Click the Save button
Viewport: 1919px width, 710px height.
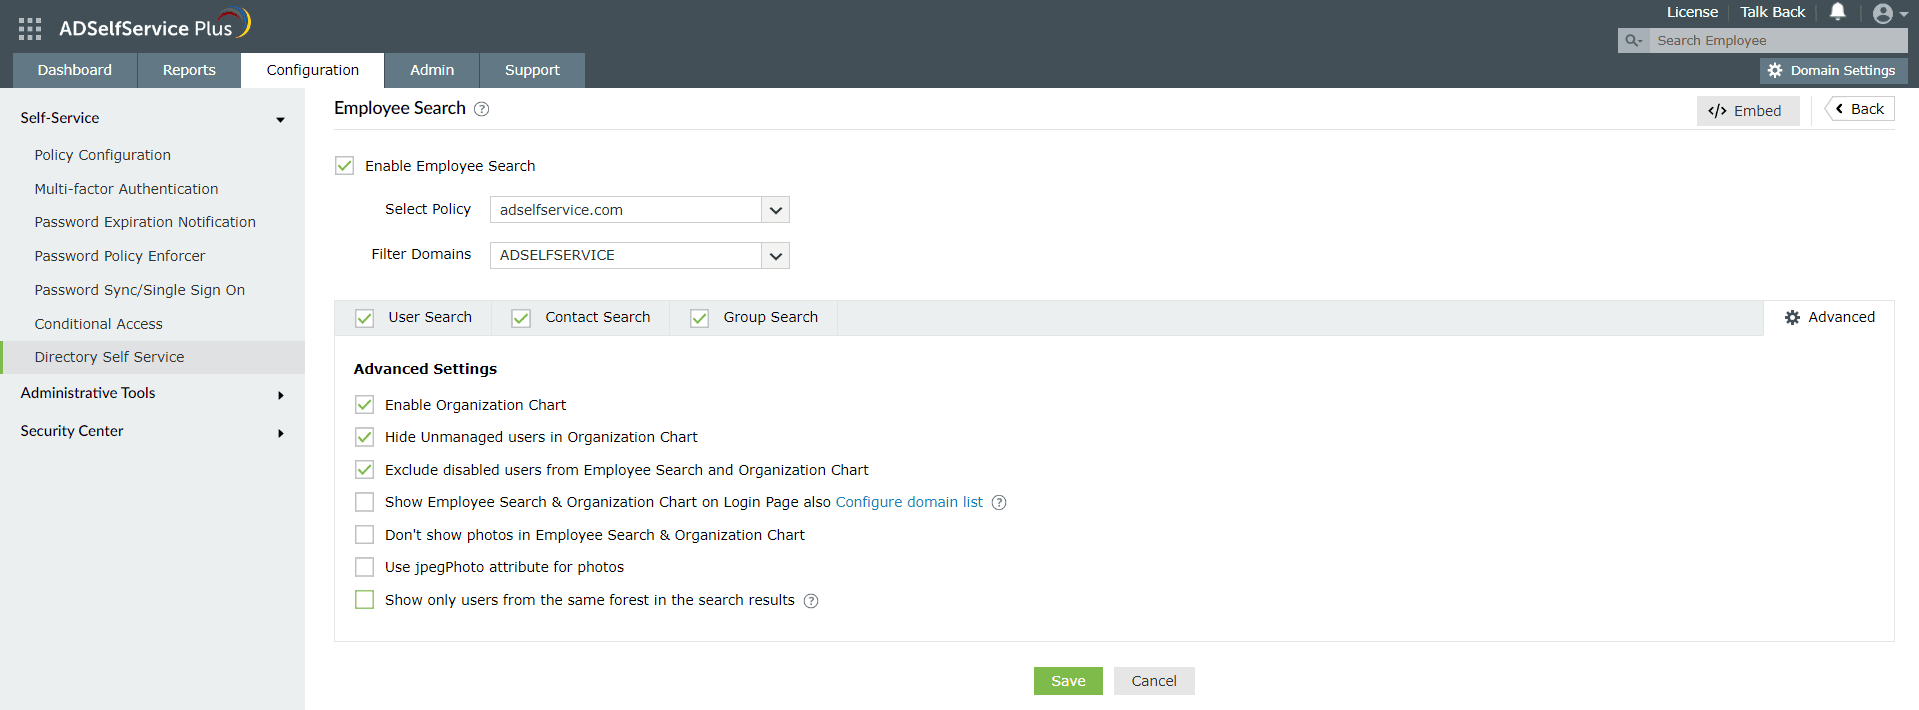(1068, 681)
